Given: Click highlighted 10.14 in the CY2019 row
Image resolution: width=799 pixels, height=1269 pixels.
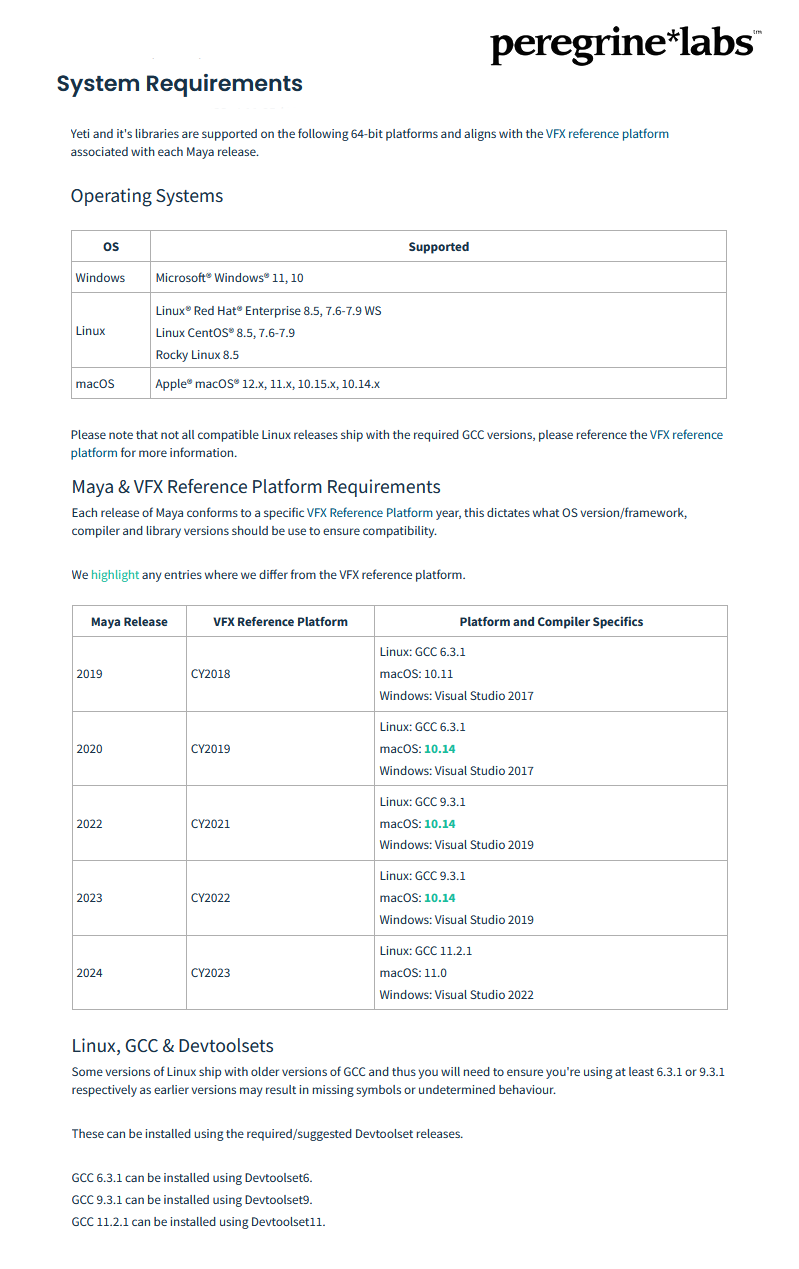Looking at the screenshot, I should [x=440, y=749].
